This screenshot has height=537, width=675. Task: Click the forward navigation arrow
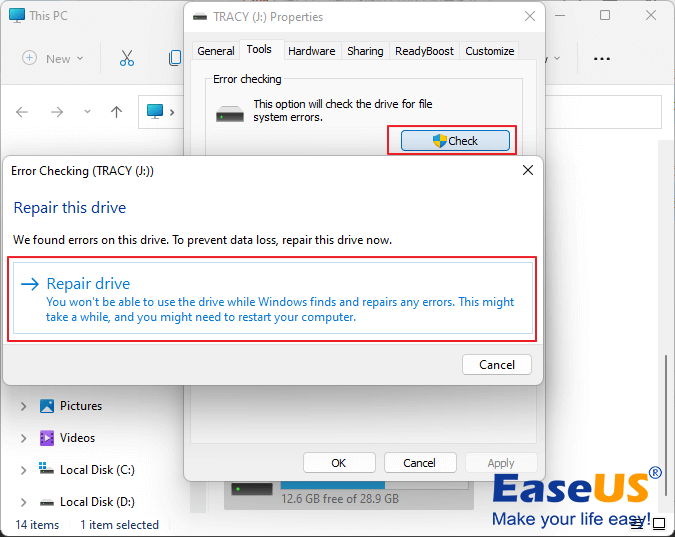click(x=55, y=112)
